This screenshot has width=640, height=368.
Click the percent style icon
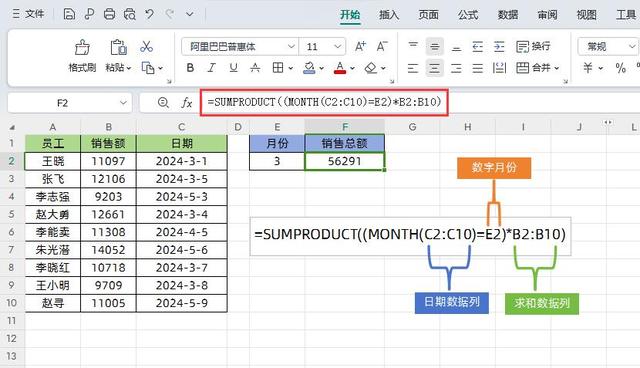pyautogui.click(x=620, y=68)
